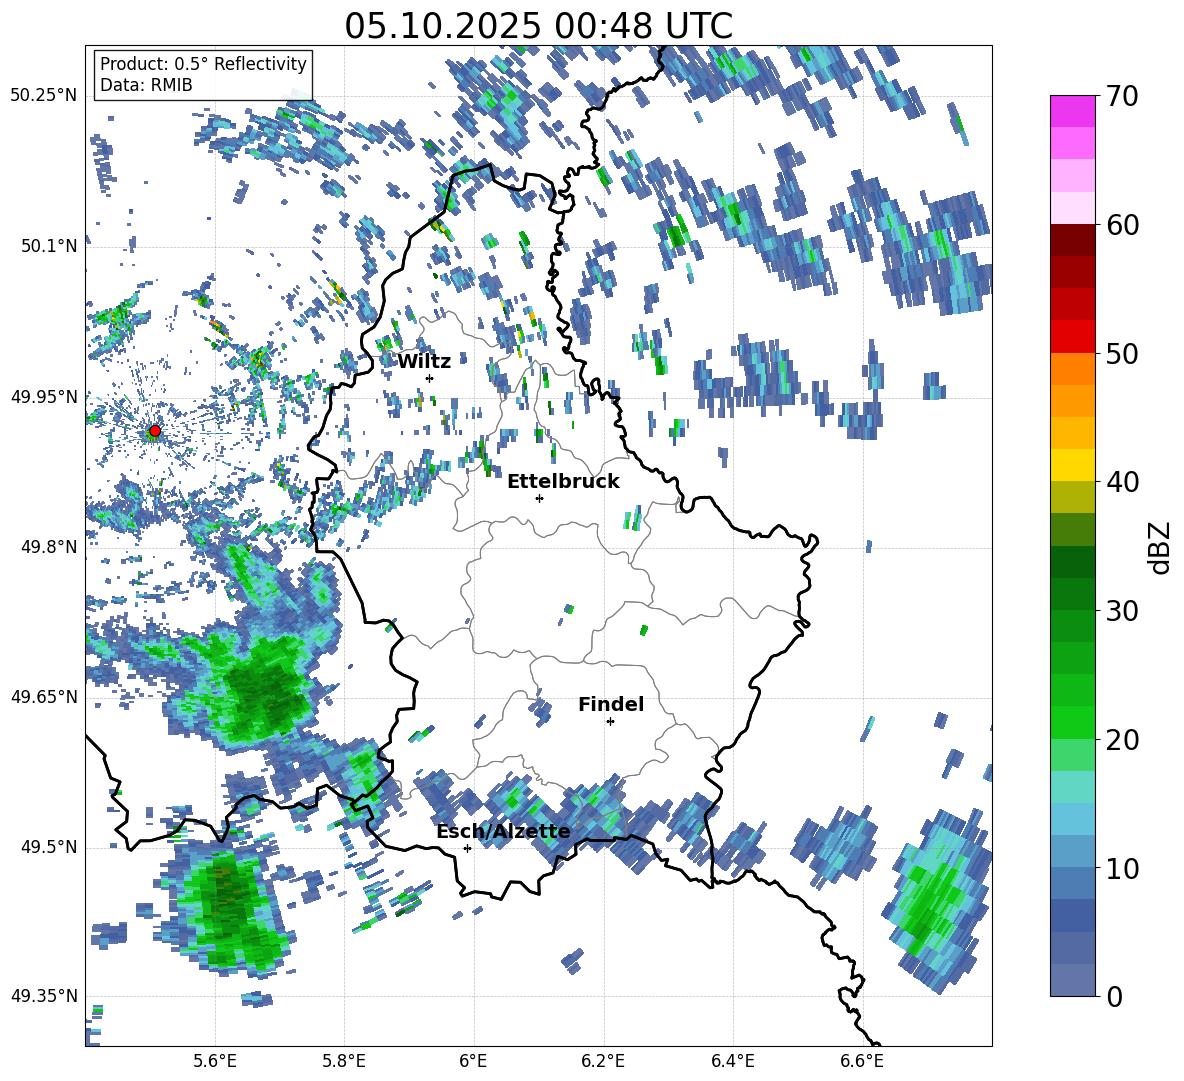Click the cross marker below the Wiltz label

(x=430, y=378)
